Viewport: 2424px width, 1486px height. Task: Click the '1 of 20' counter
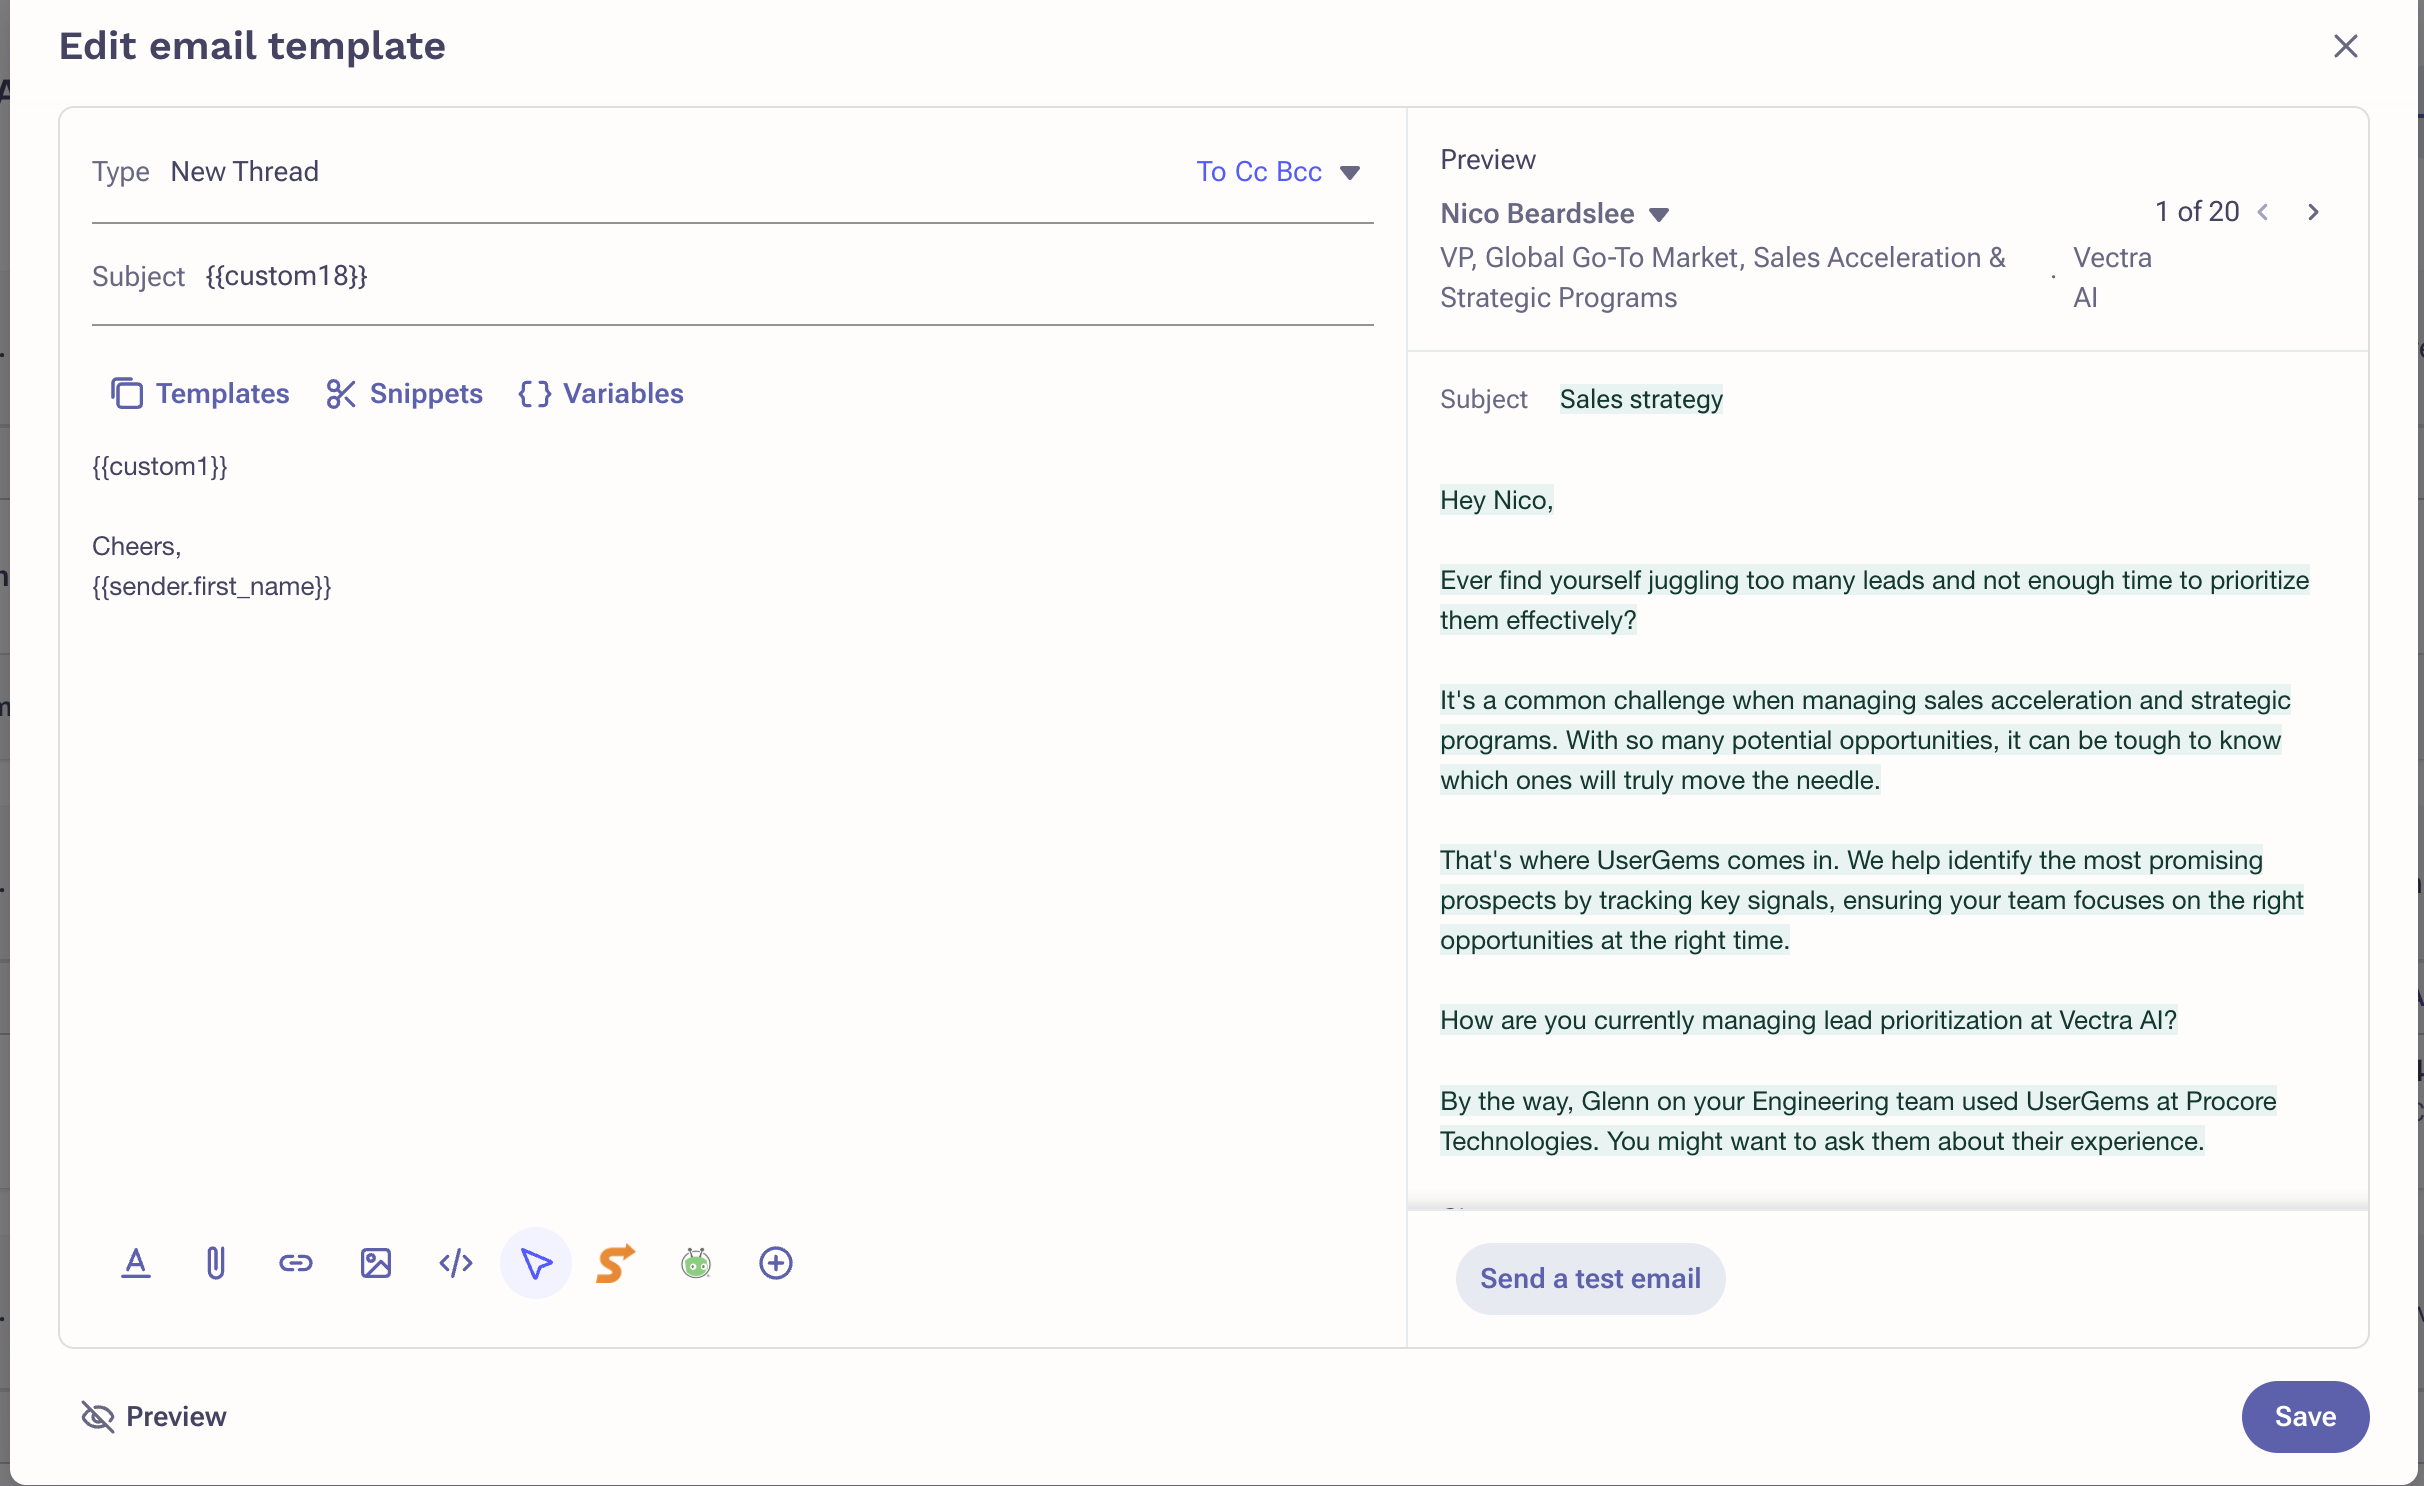[x=2197, y=212]
